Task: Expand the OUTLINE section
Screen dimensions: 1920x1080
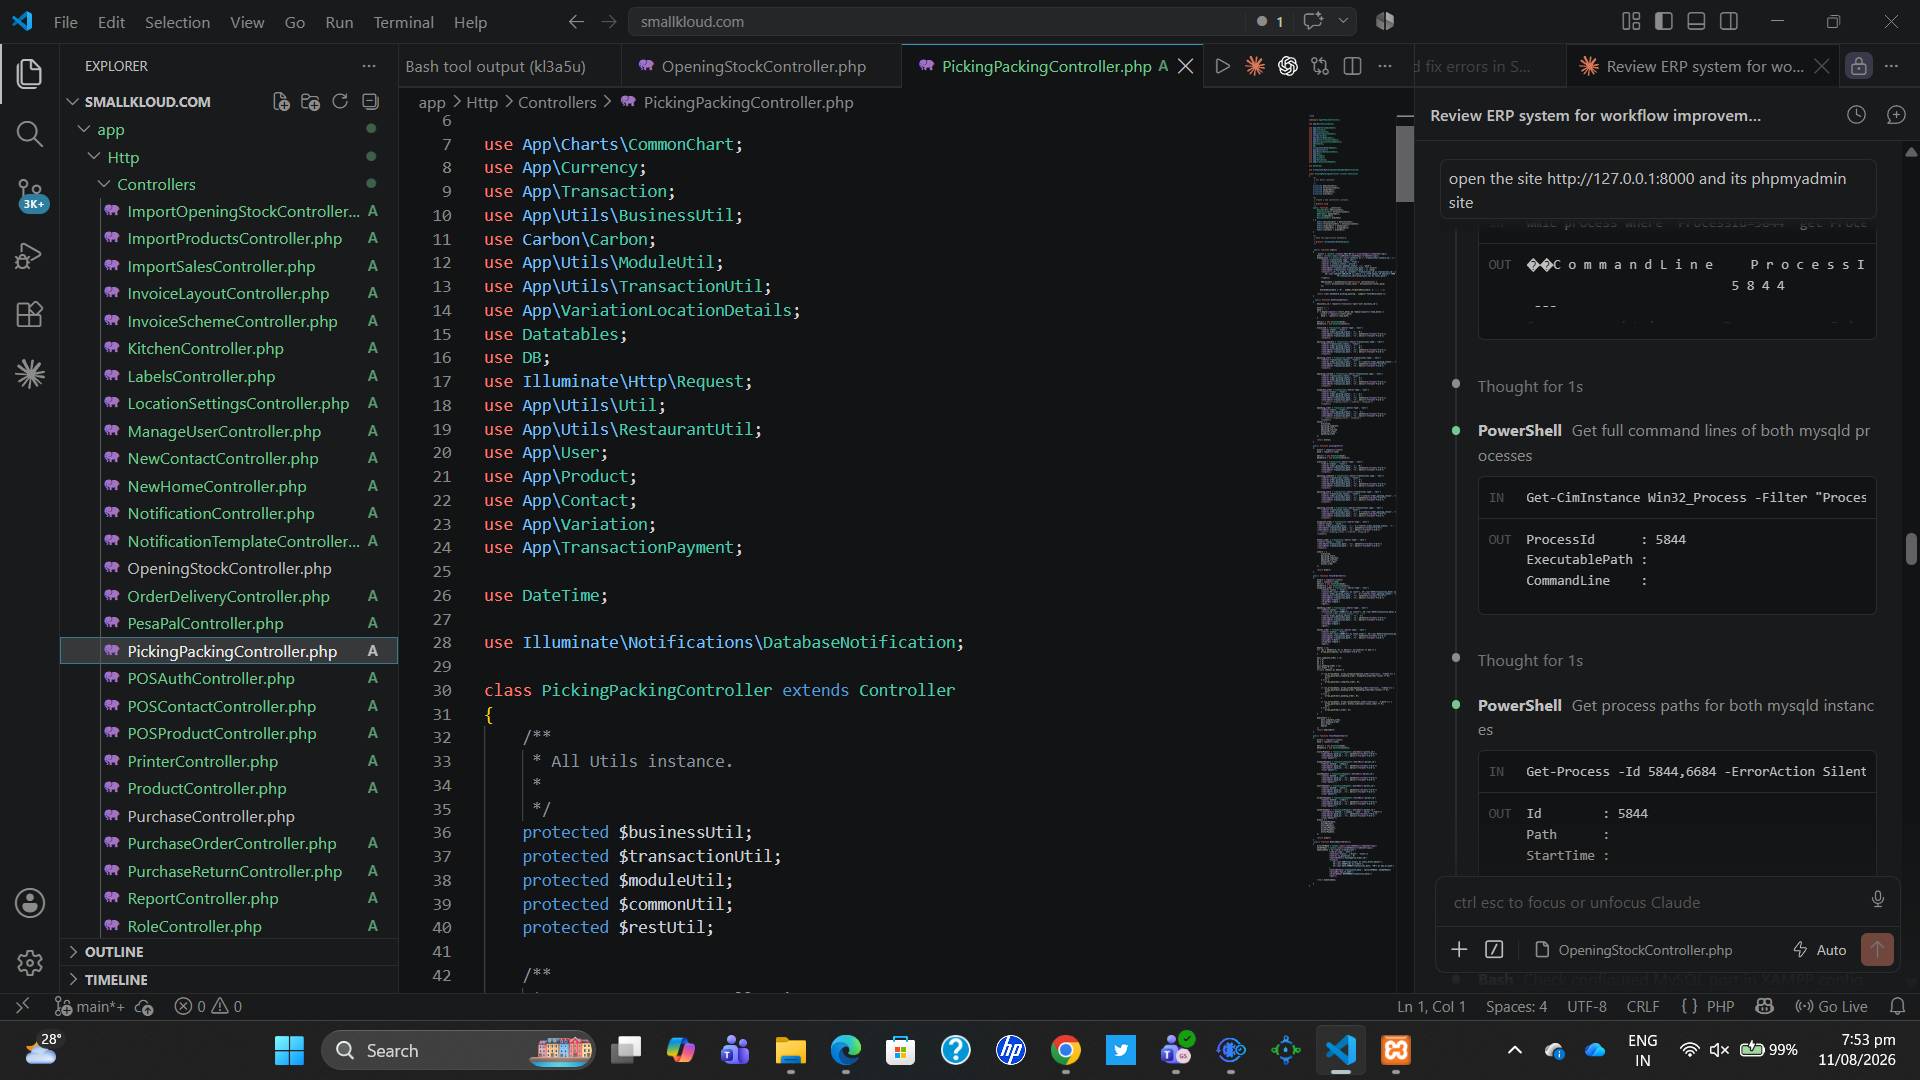Action: (x=114, y=952)
